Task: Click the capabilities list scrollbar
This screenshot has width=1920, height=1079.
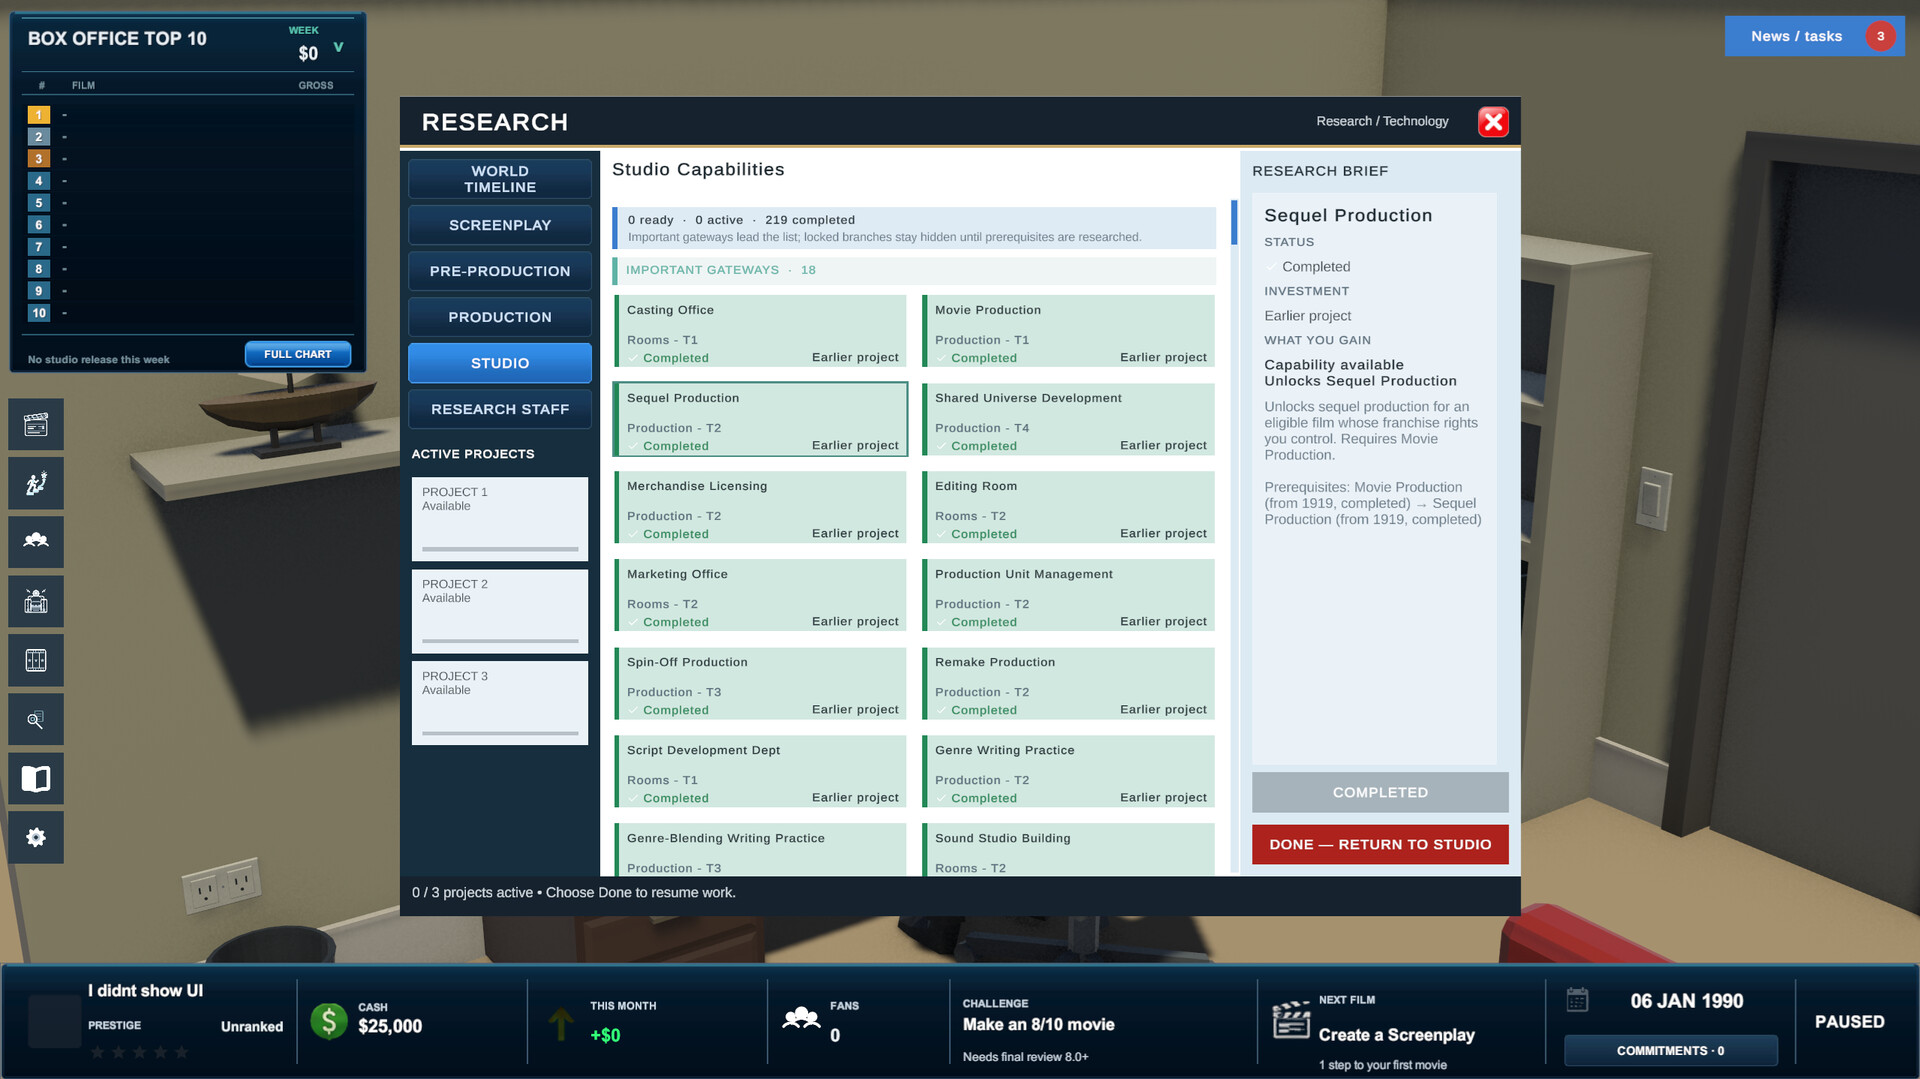Action: coord(1234,223)
